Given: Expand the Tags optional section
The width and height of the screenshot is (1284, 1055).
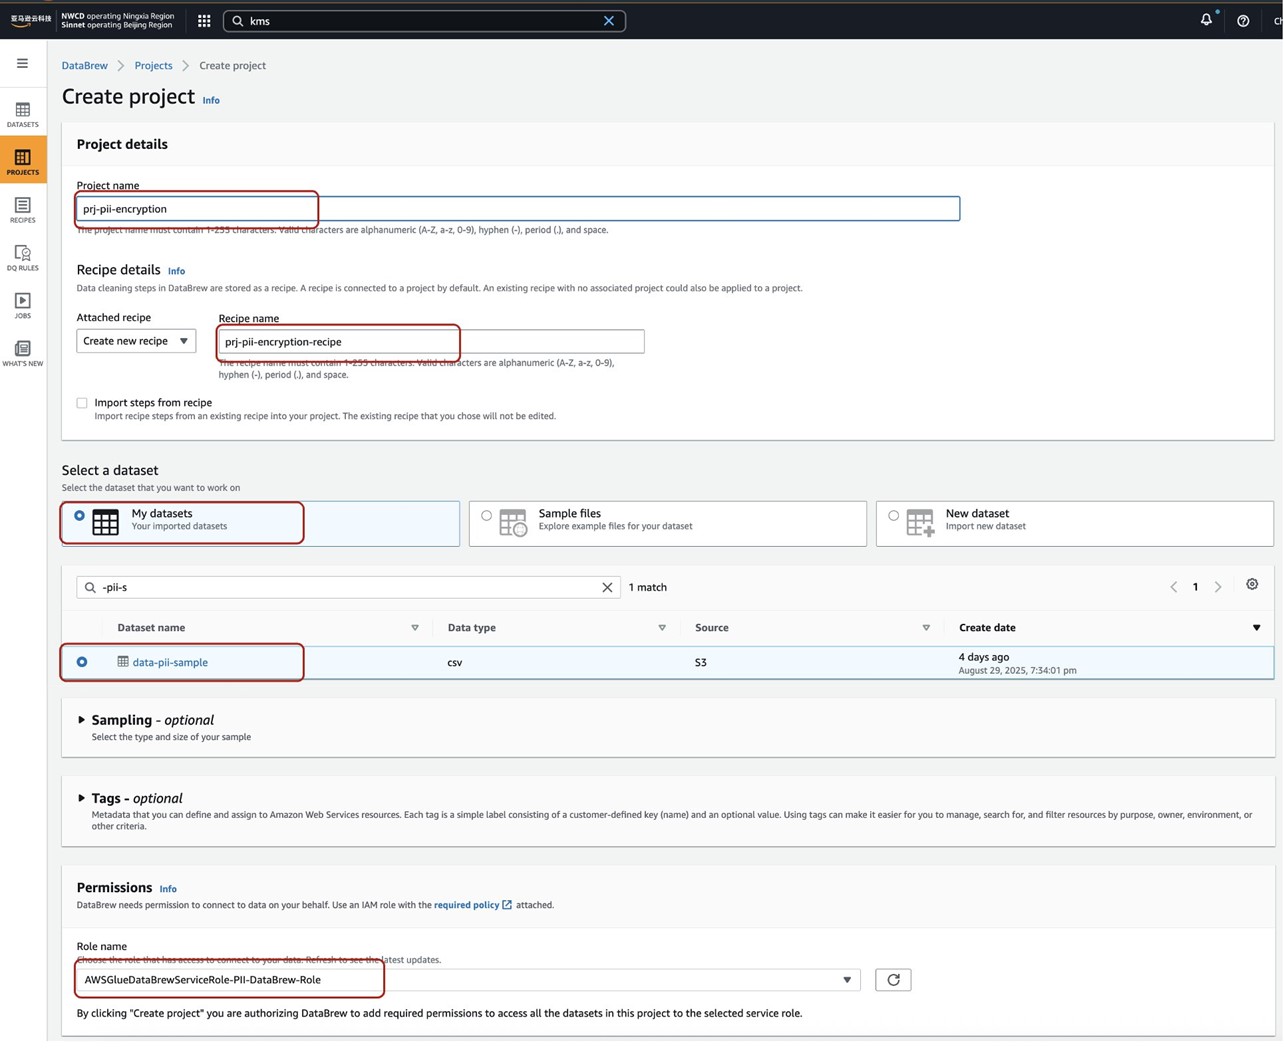Looking at the screenshot, I should pos(81,798).
